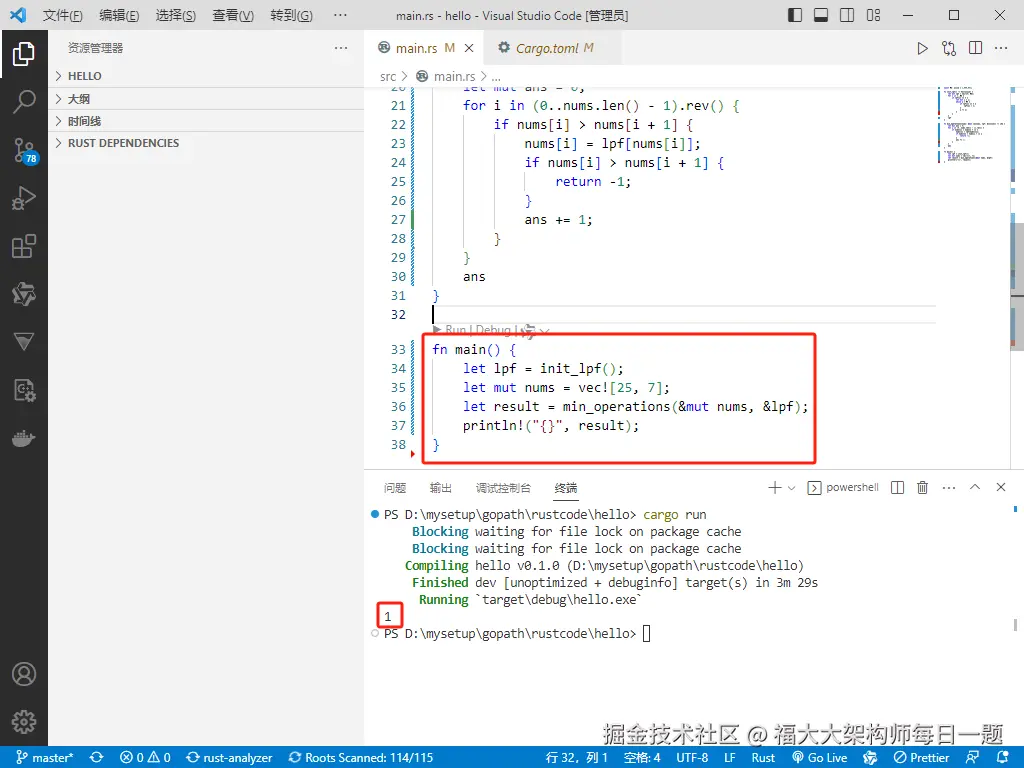Viewport: 1024px width, 768px height.
Task: Open the 查看(V) menu
Action: (x=233, y=15)
